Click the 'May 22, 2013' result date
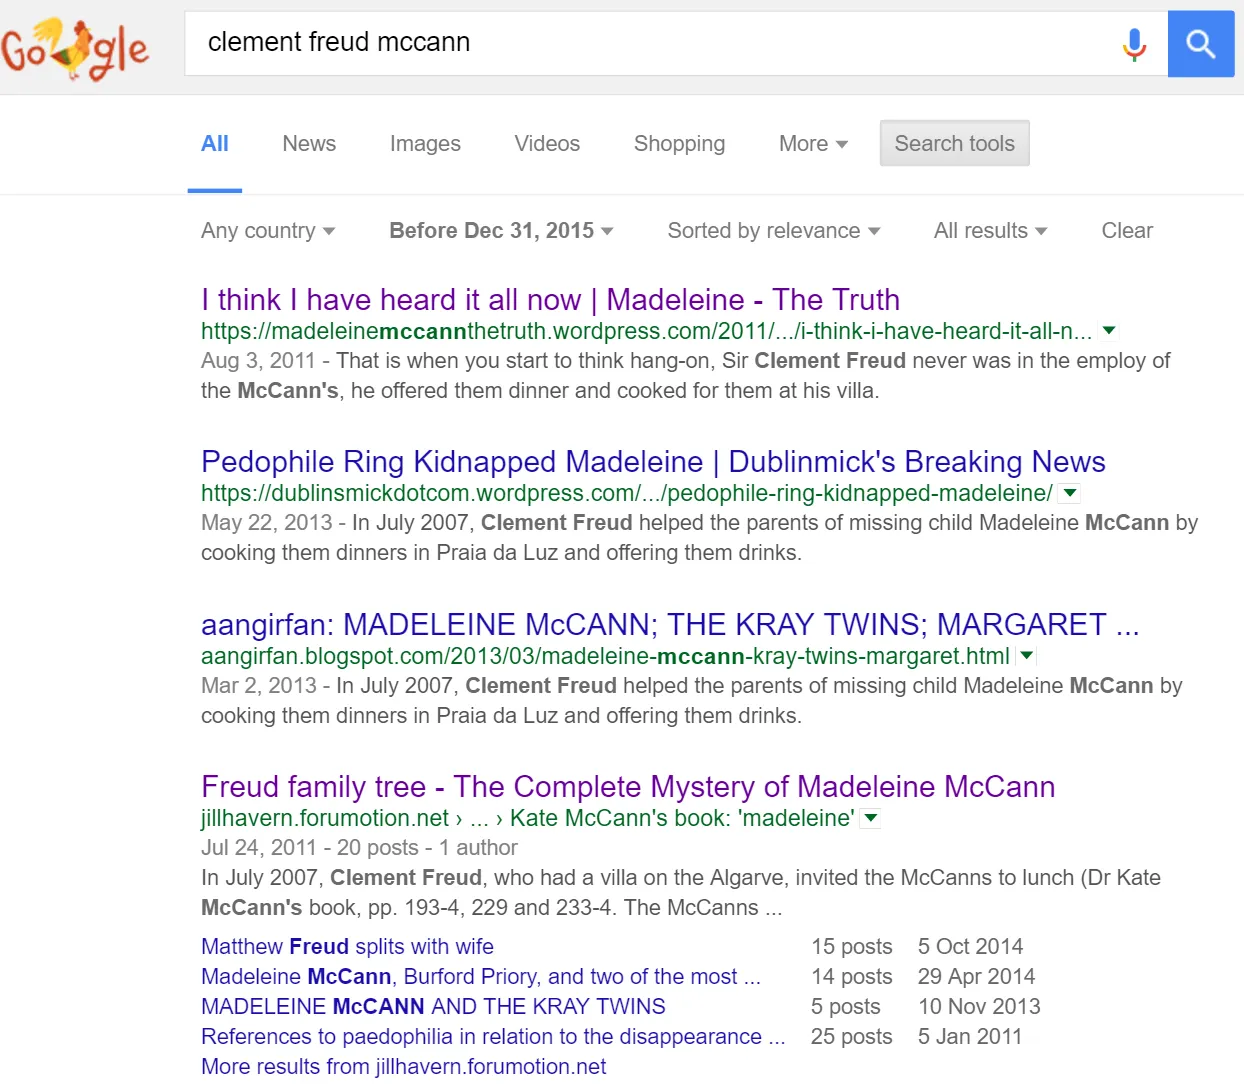The height and width of the screenshot is (1088, 1244). tap(266, 523)
